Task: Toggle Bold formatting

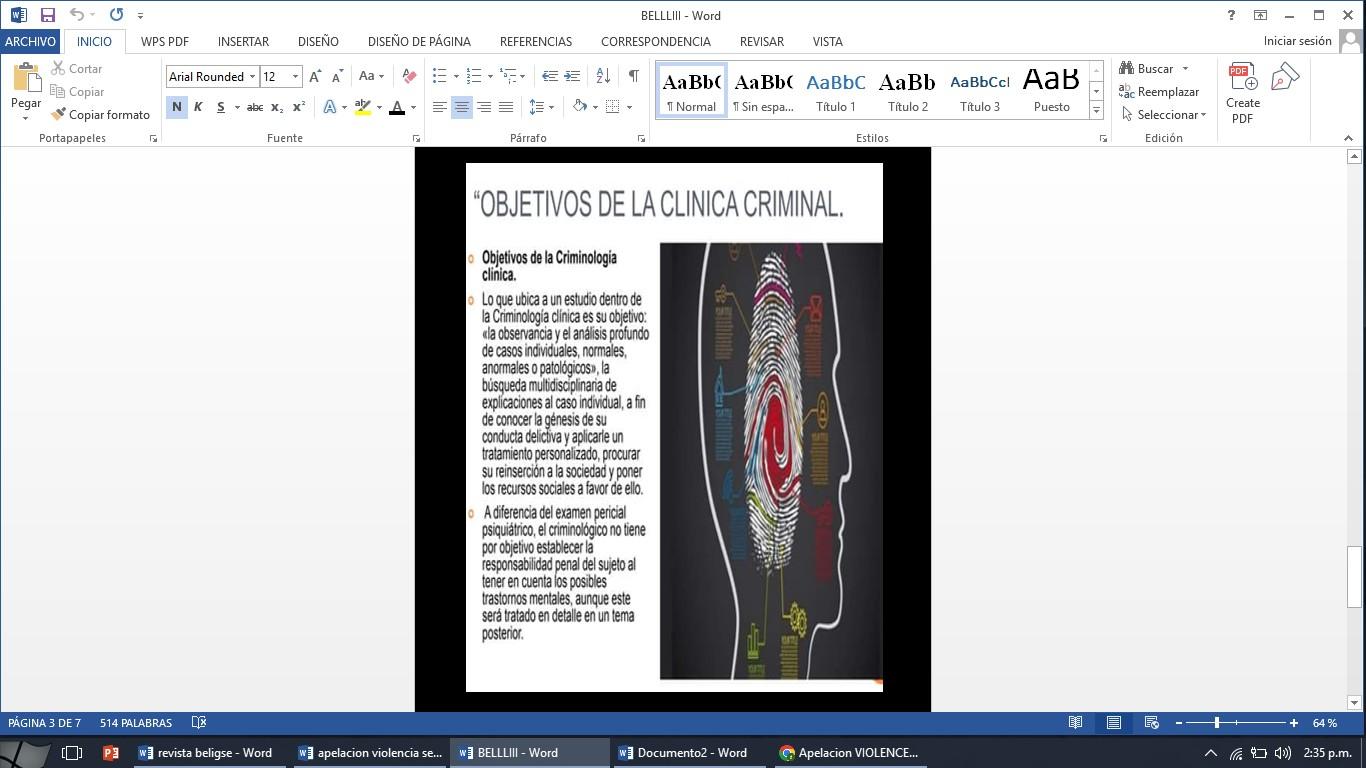Action: [177, 107]
